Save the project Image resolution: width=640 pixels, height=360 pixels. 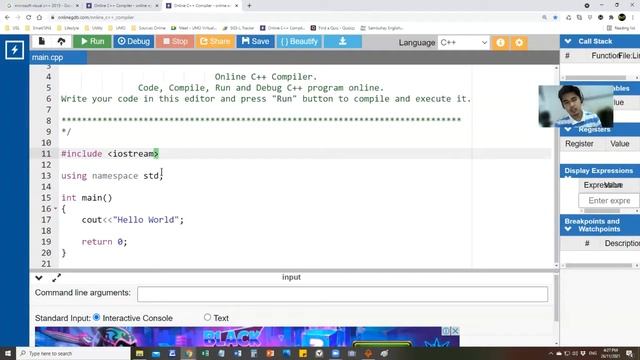click(256, 41)
